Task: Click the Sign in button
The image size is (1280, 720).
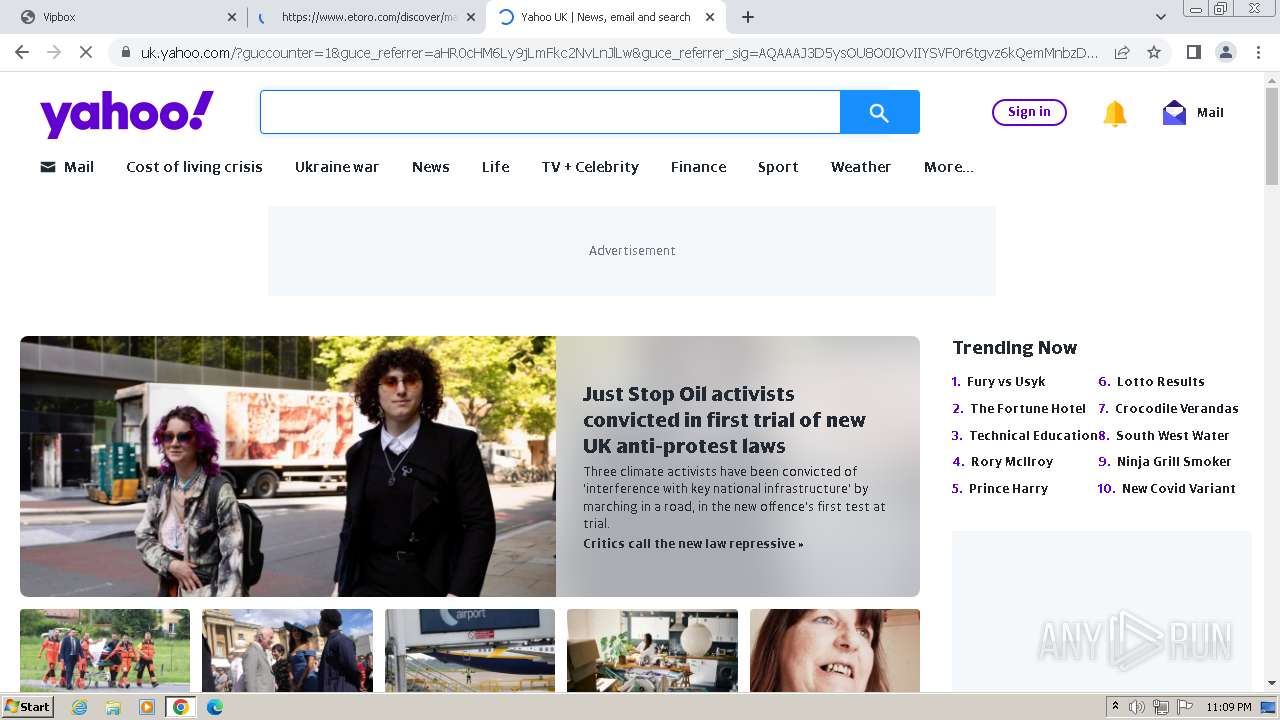Action: [x=1029, y=112]
